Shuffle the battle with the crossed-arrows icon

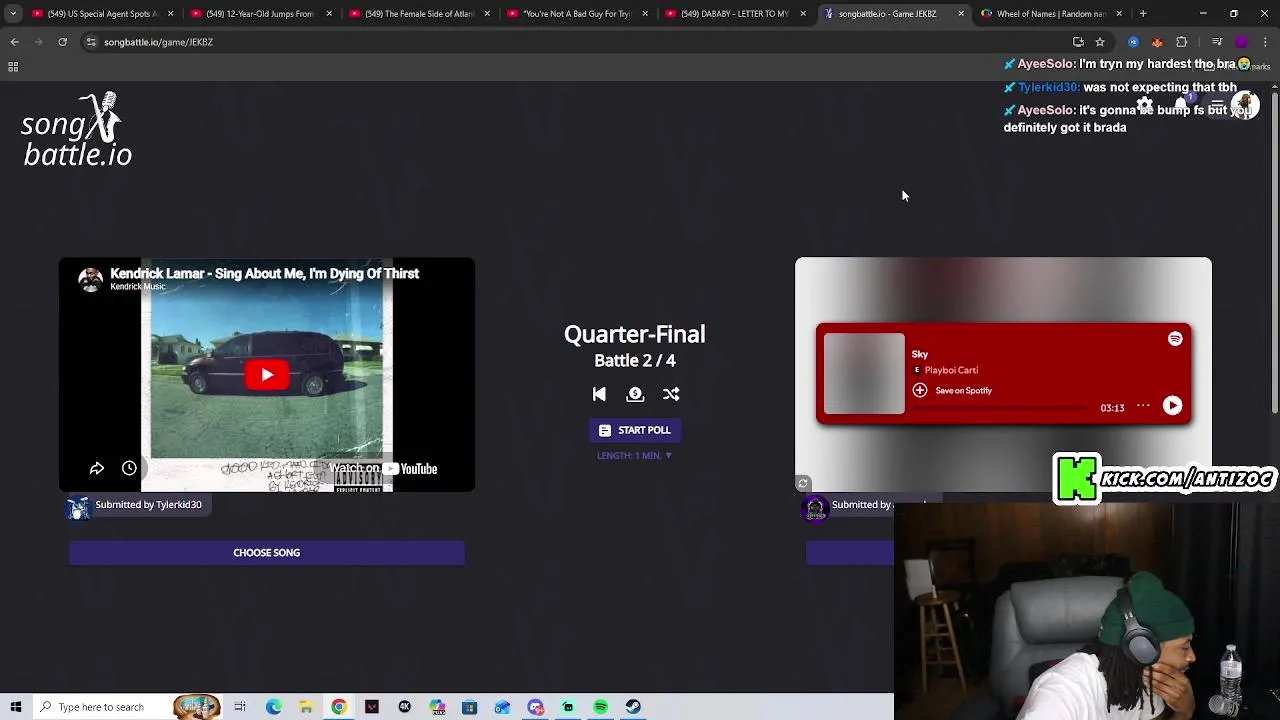tap(671, 394)
